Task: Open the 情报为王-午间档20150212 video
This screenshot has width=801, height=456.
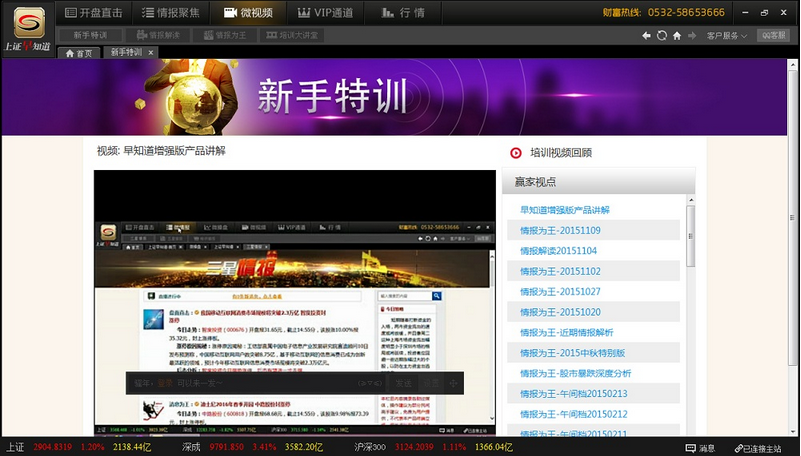Action: 573,414
